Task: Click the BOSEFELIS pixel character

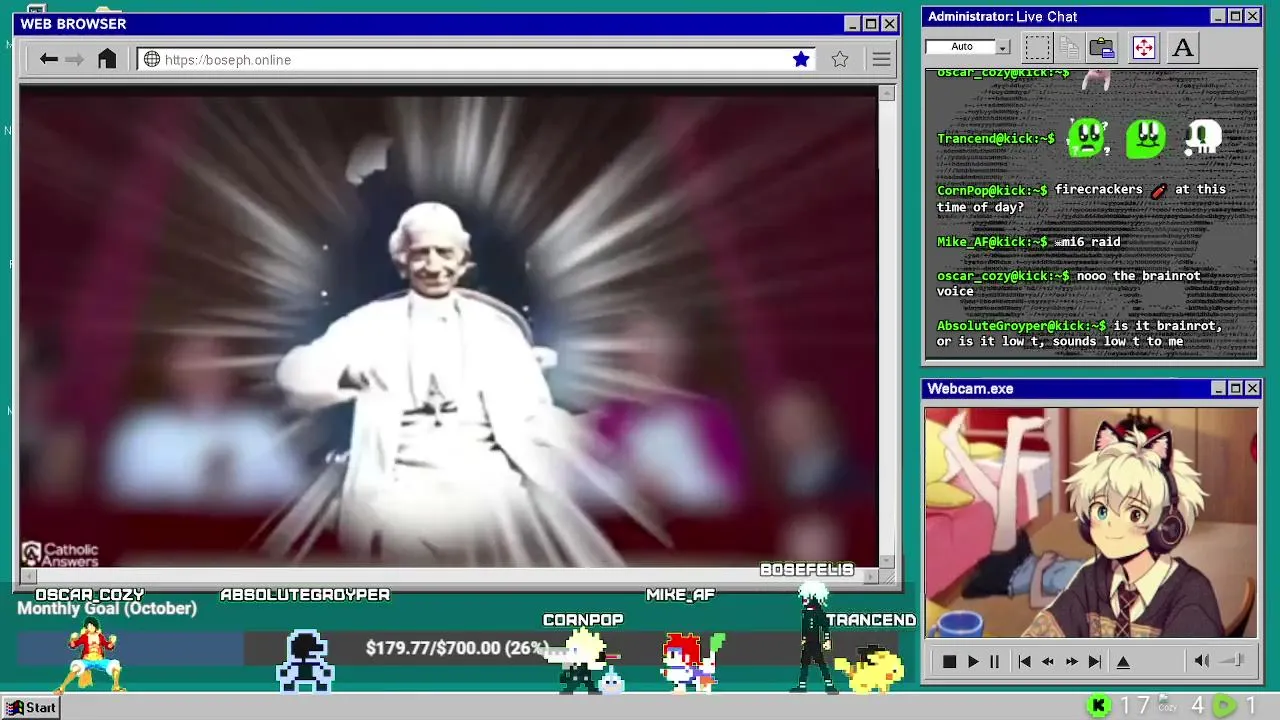Action: tap(815, 637)
